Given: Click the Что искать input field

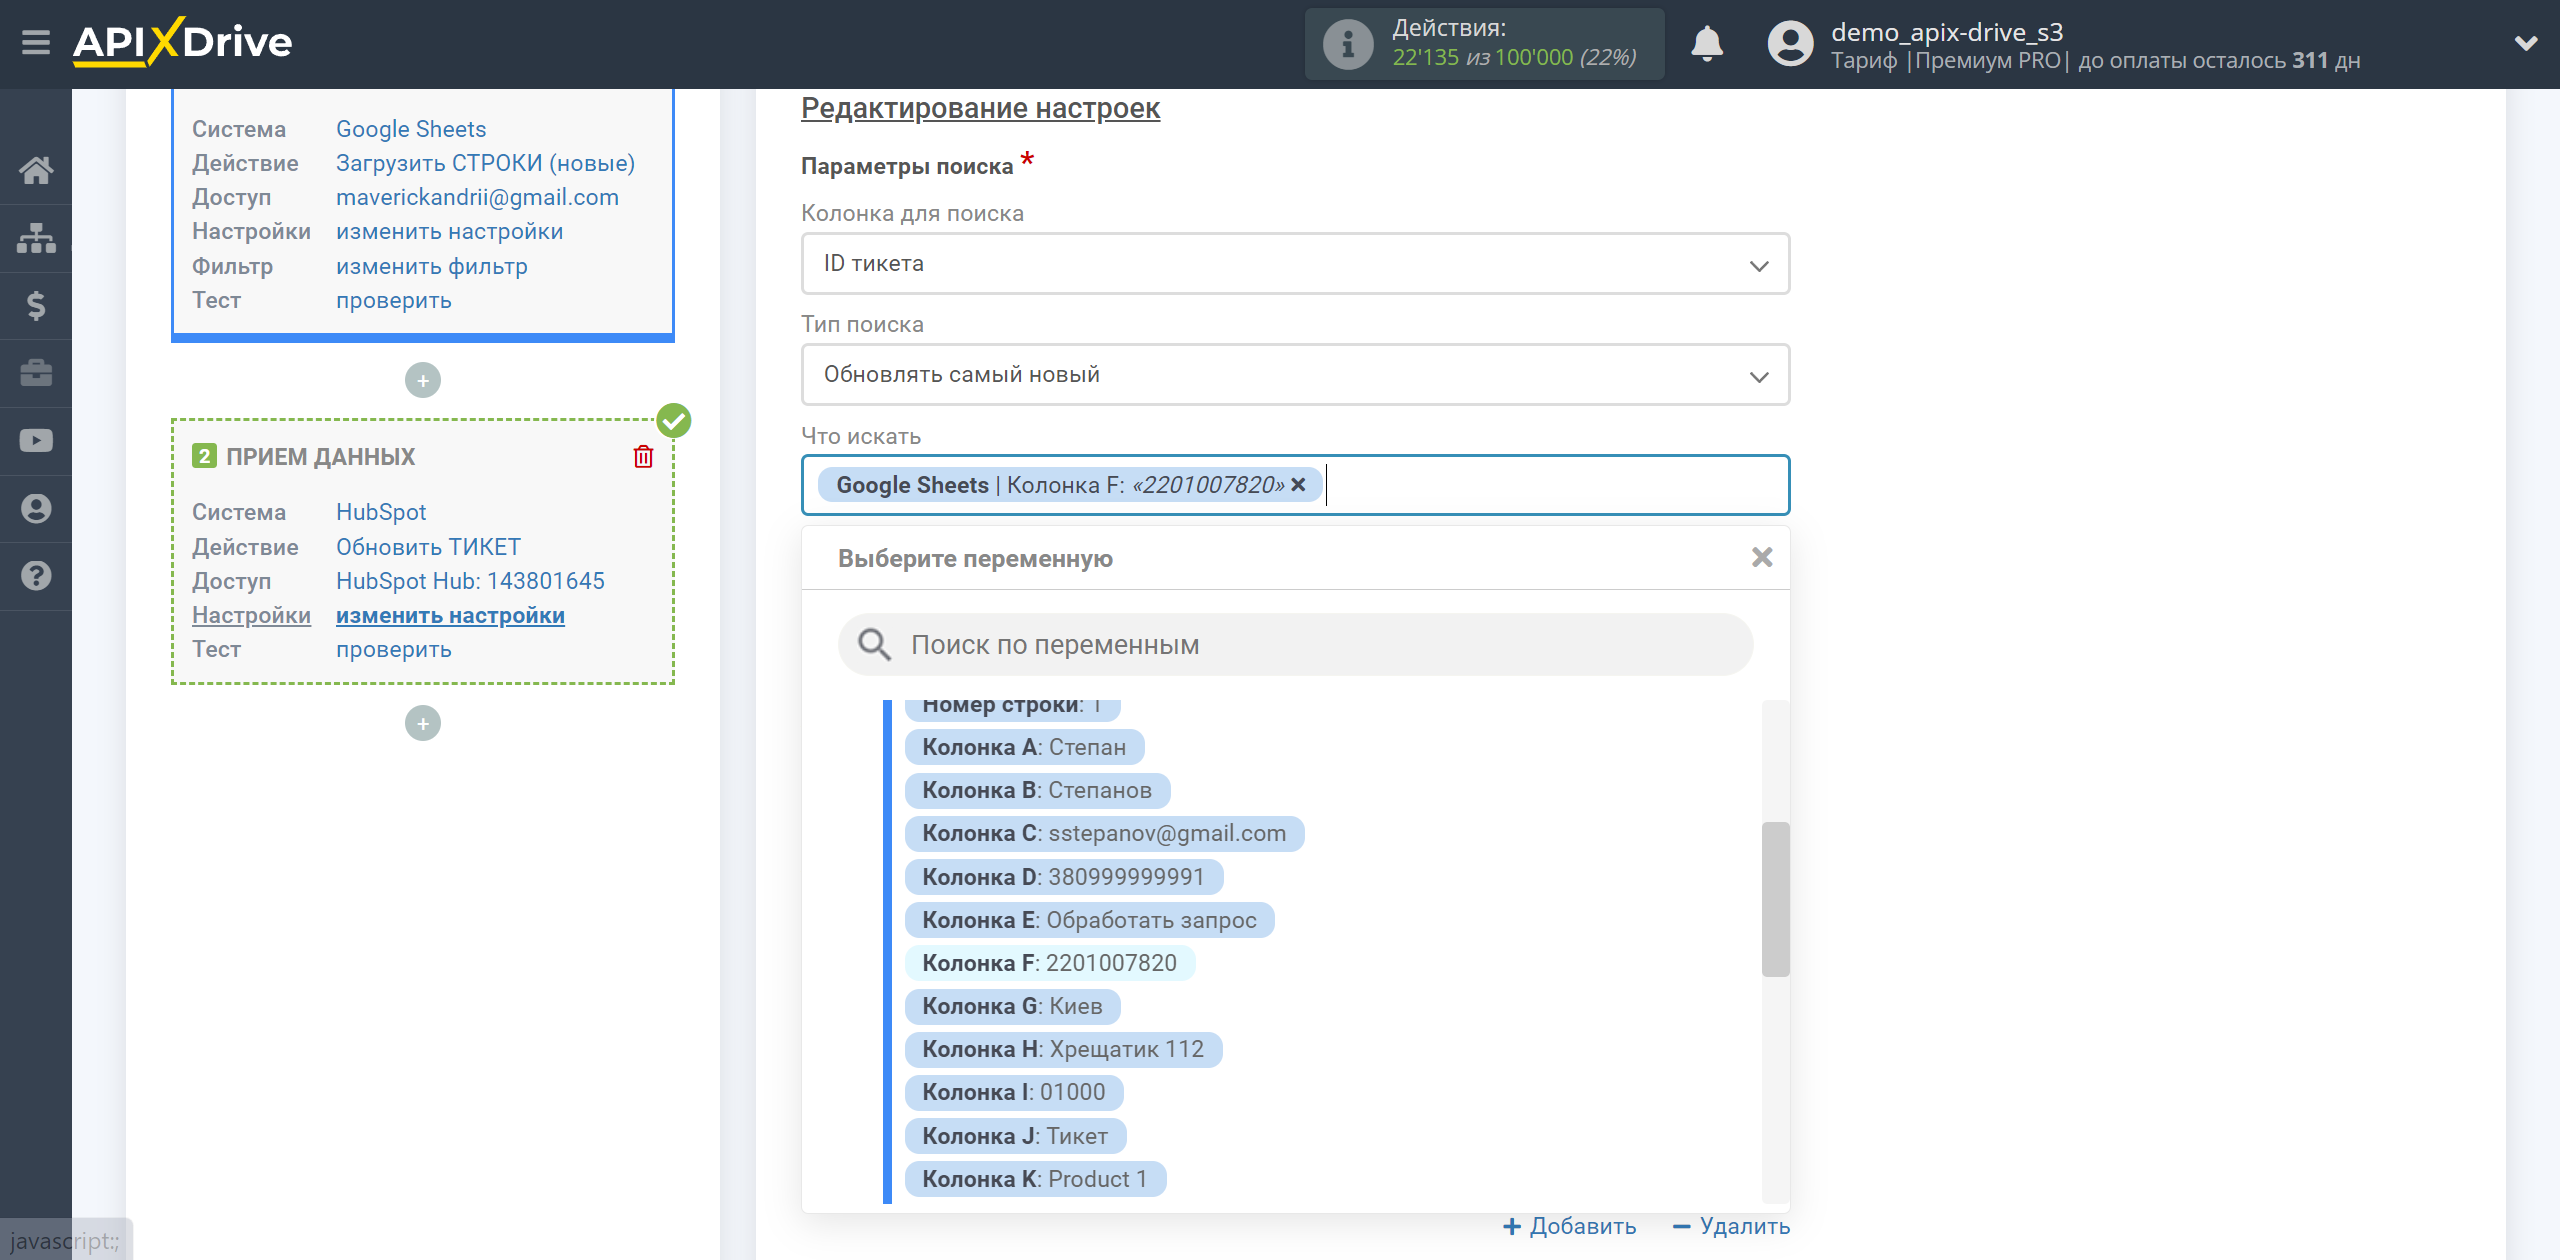Looking at the screenshot, I should point(1295,485).
